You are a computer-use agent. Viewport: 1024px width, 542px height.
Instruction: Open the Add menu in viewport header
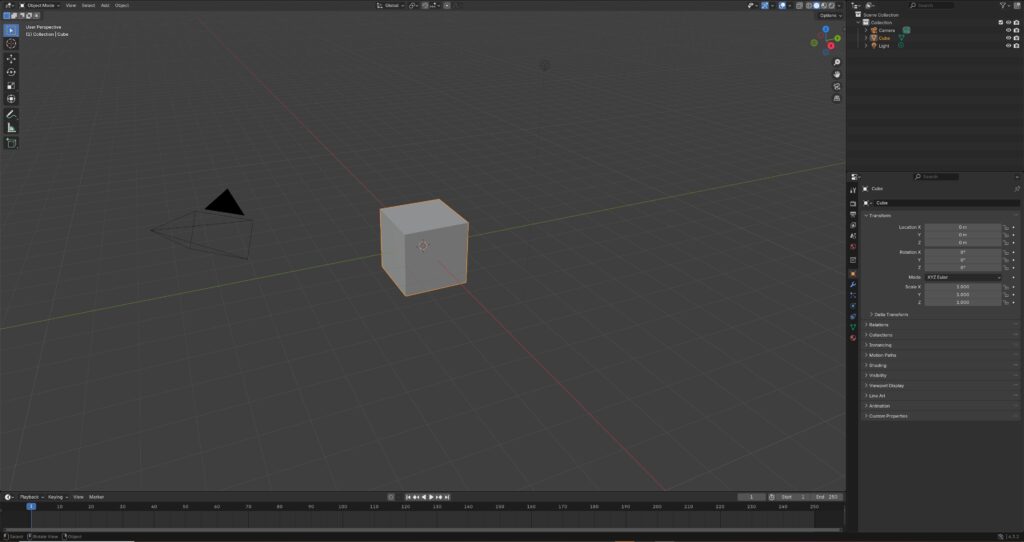104,5
